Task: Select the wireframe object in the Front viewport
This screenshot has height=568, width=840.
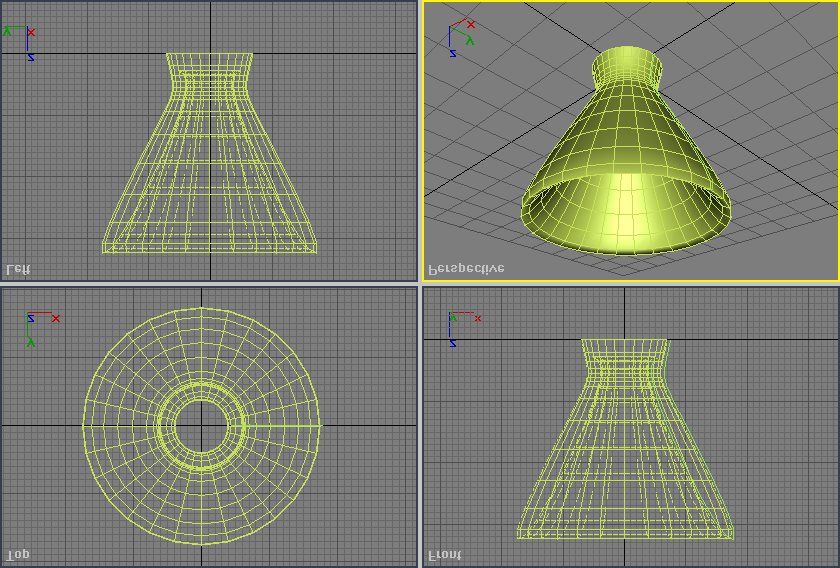Action: [625, 439]
